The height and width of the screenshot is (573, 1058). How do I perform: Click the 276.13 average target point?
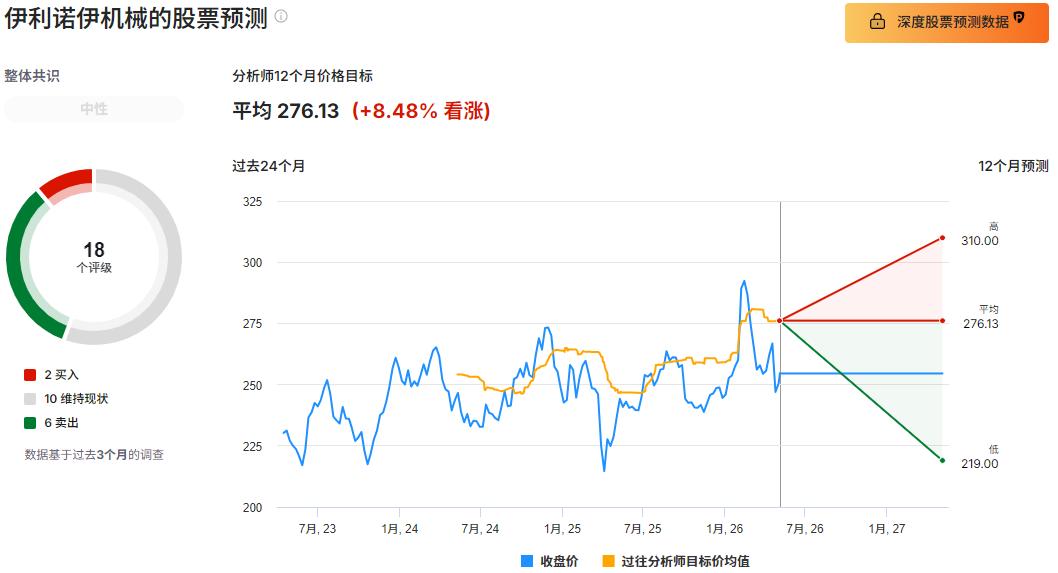(x=943, y=321)
